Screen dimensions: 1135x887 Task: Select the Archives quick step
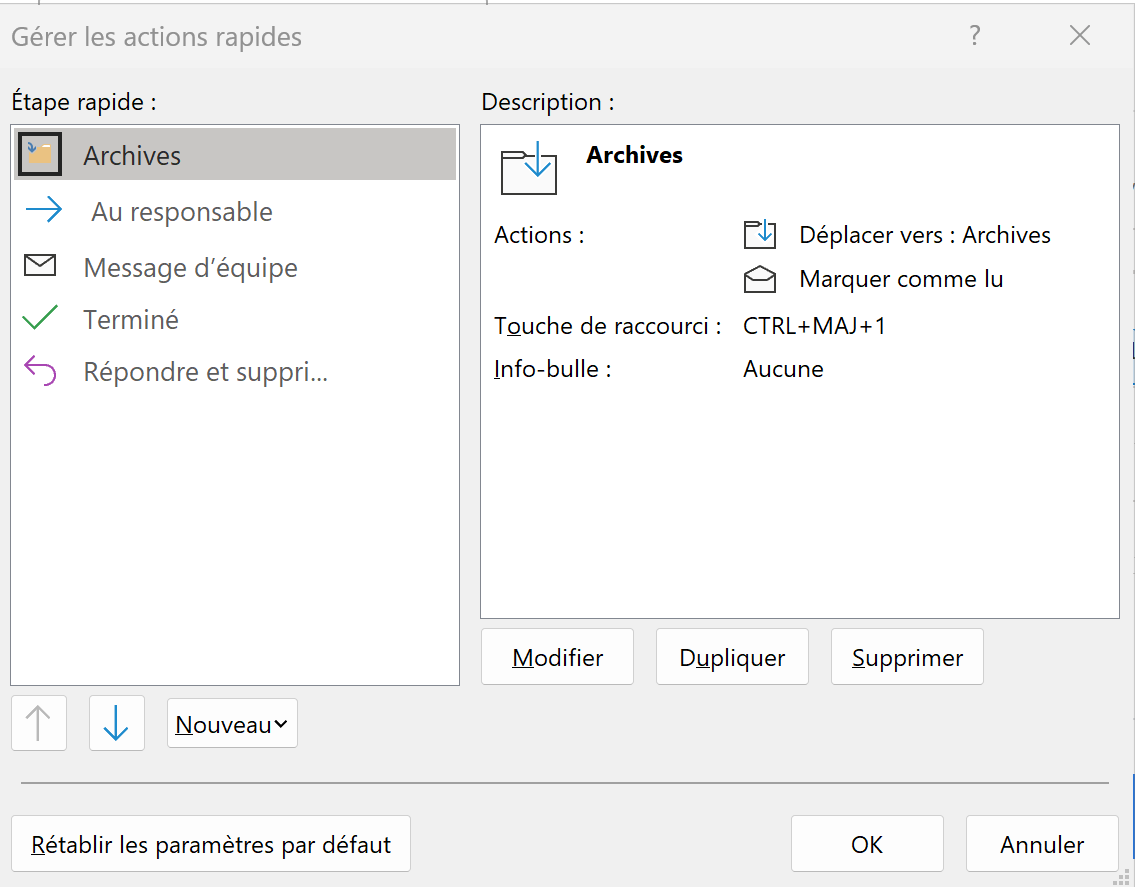(x=235, y=154)
